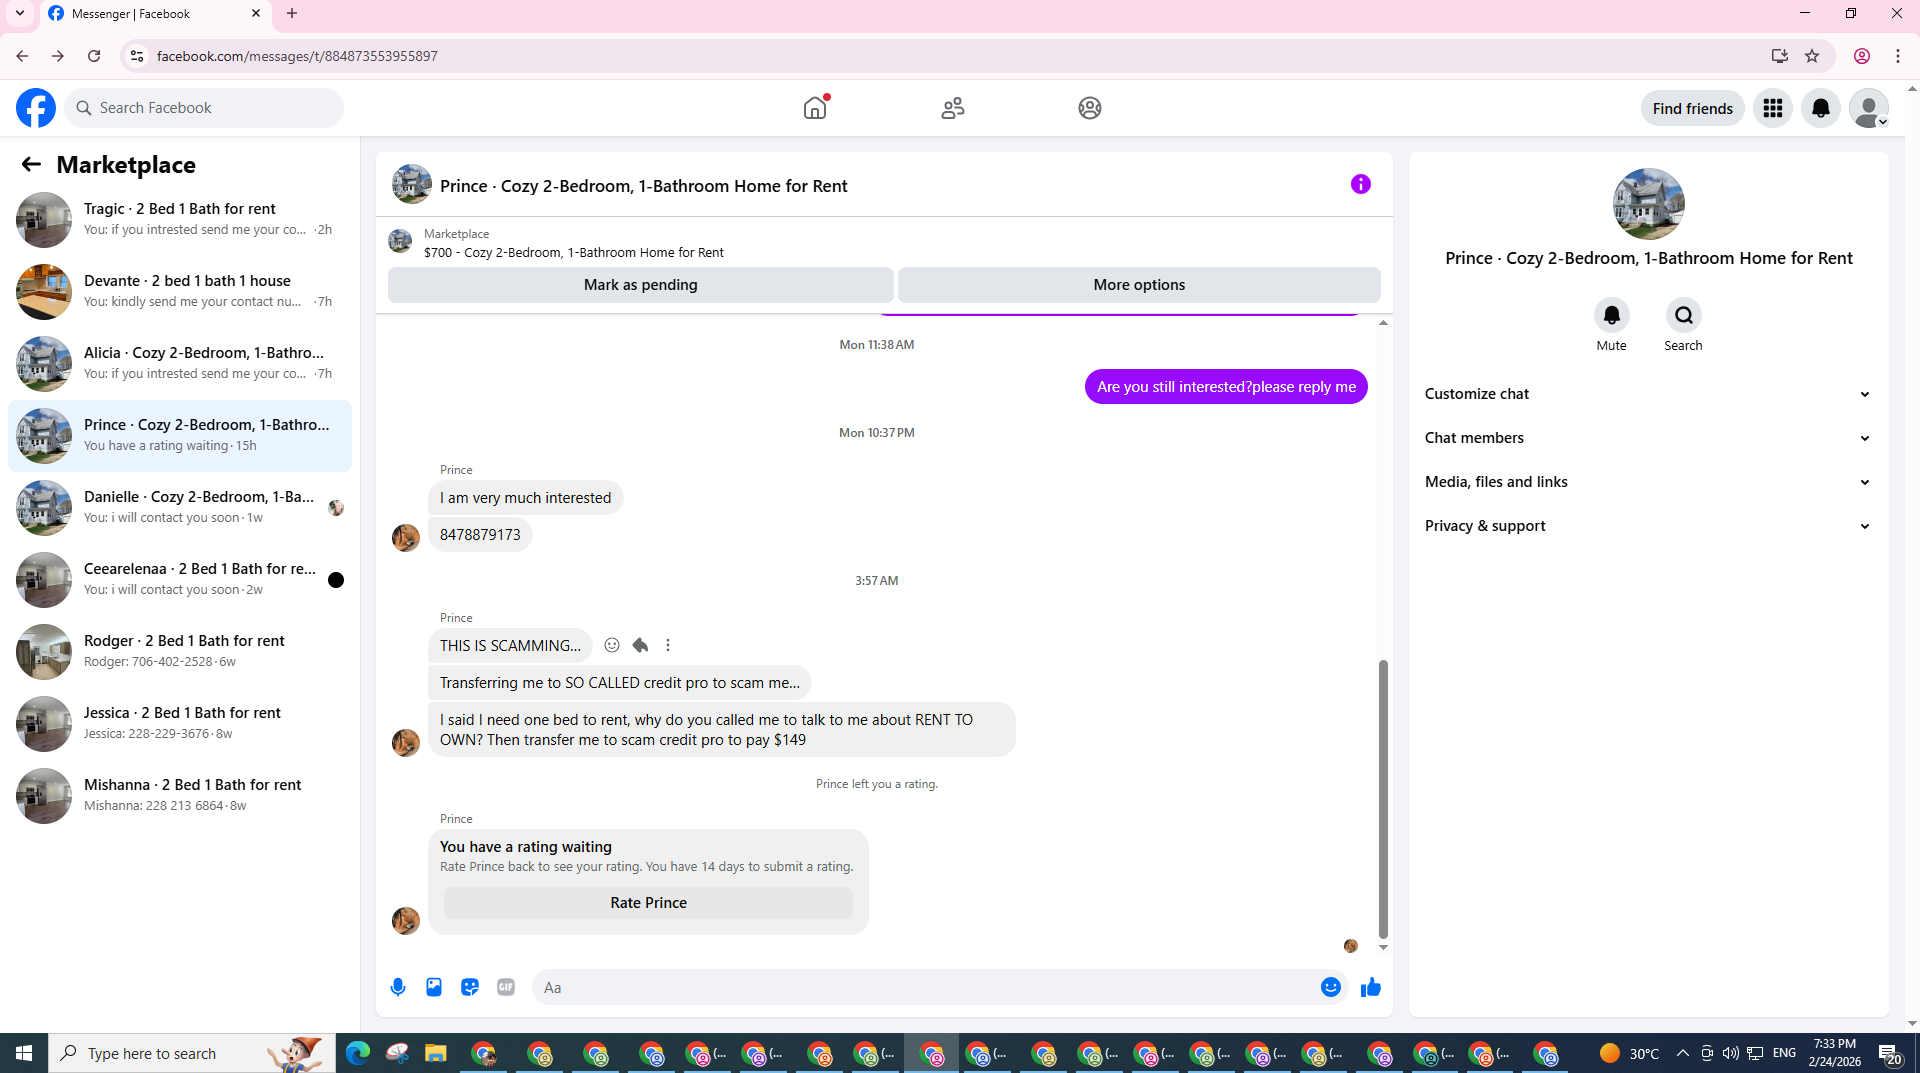The height and width of the screenshot is (1073, 1920).
Task: Send a thumbs up like
Action: coord(1370,987)
